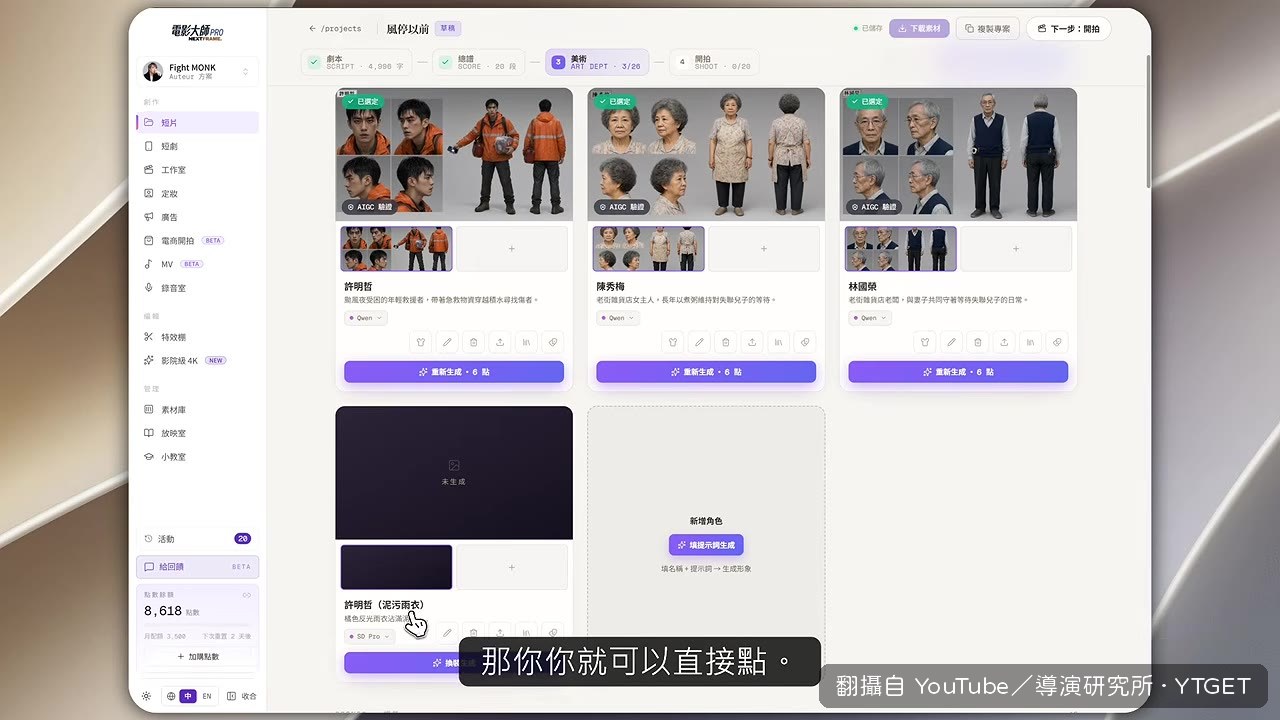The height and width of the screenshot is (720, 1280).
Task: Open the 素材庫 library item
Action: click(197, 410)
